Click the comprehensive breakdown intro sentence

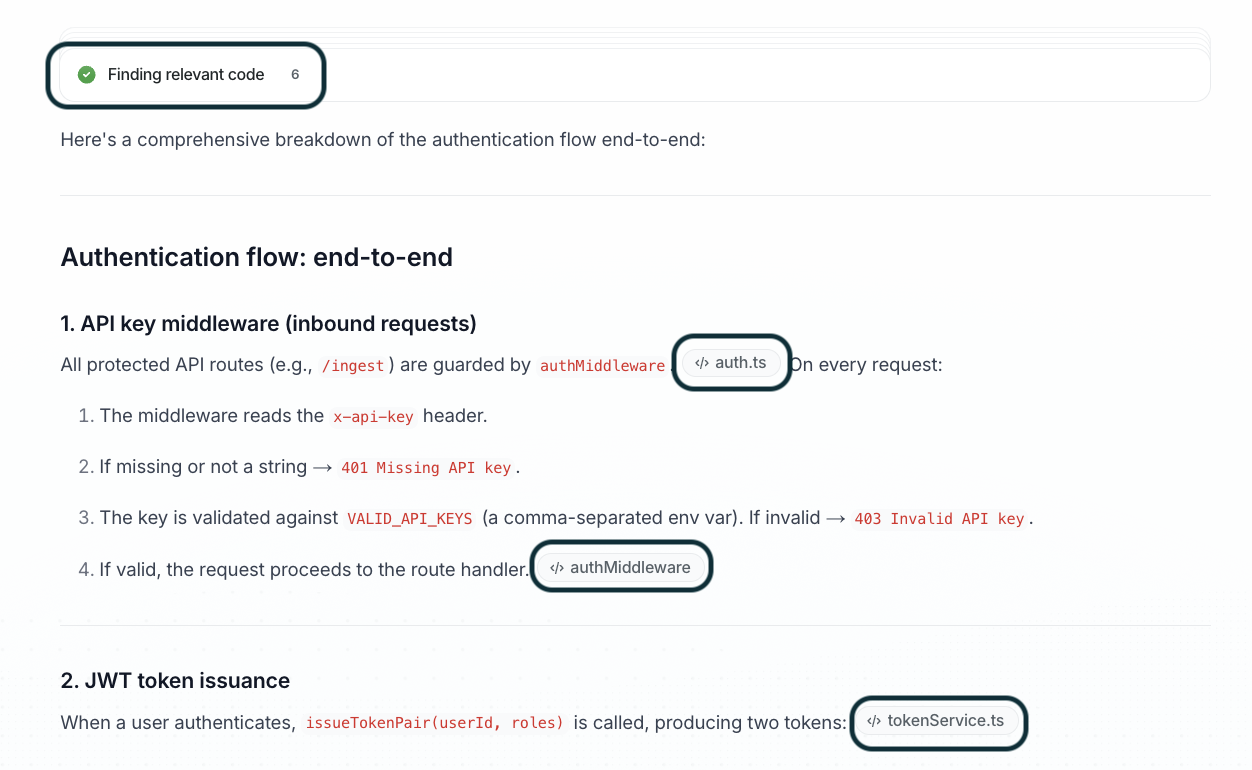[383, 139]
